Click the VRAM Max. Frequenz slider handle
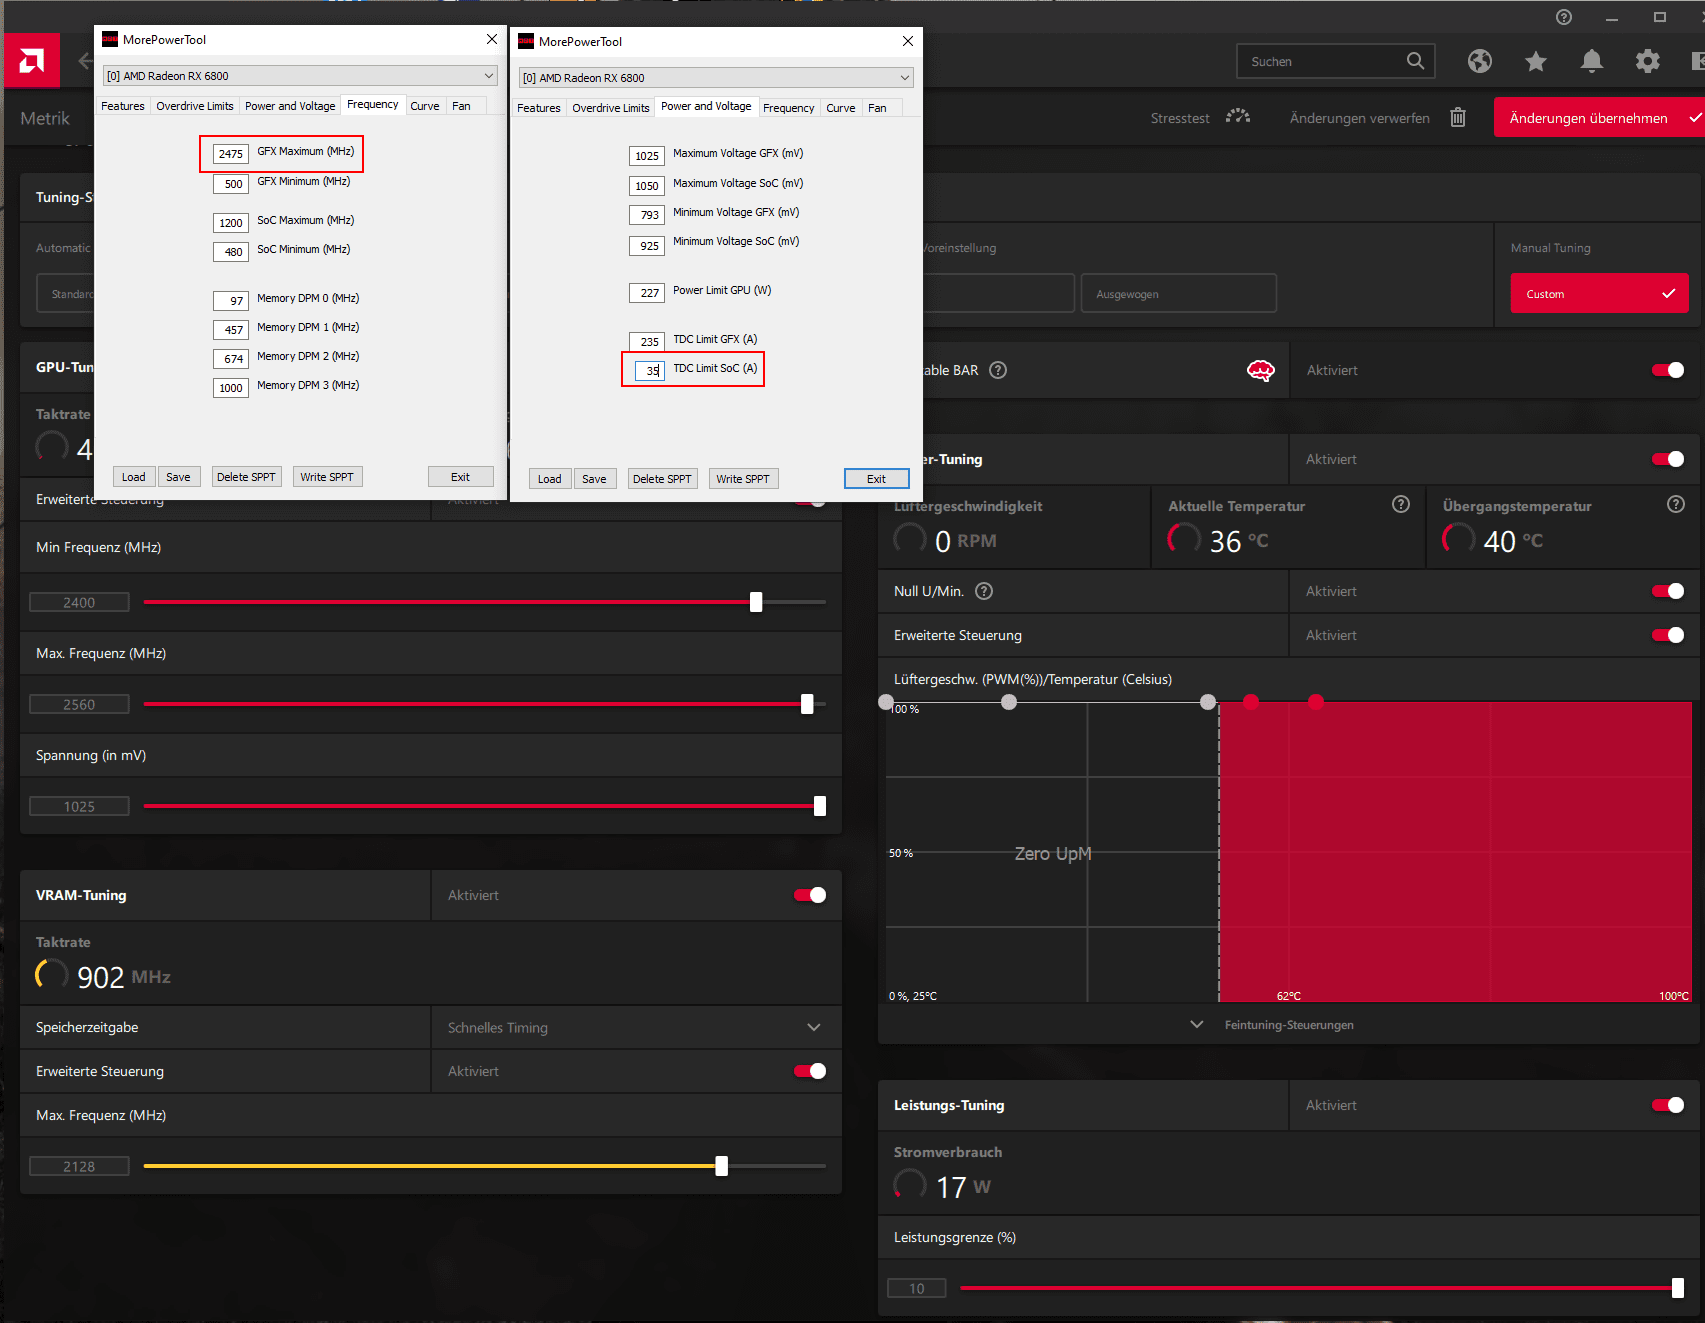The image size is (1705, 1323). coord(721,1166)
